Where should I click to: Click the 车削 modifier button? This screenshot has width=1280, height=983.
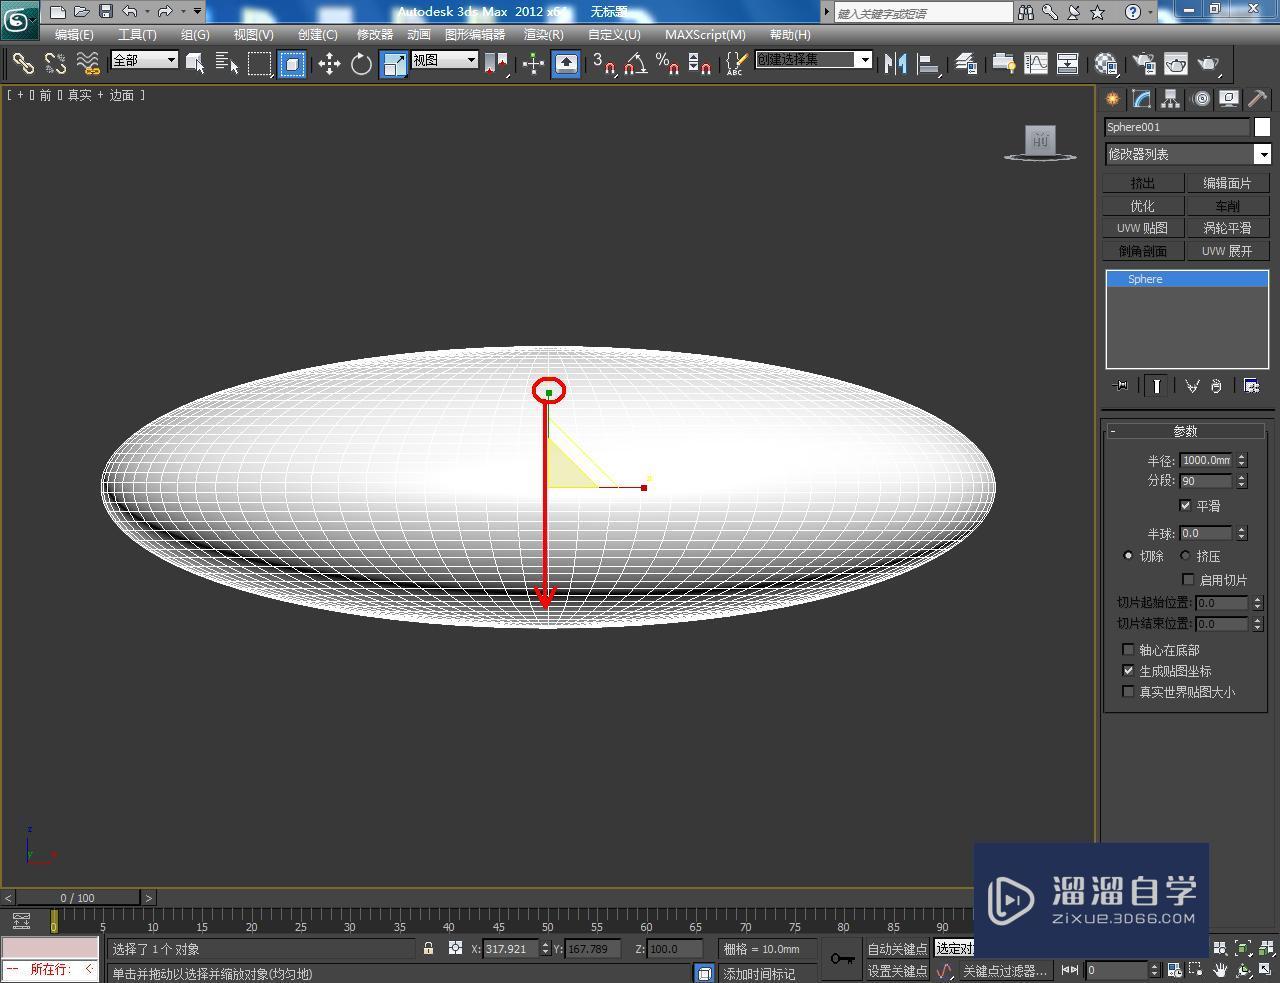point(1228,205)
